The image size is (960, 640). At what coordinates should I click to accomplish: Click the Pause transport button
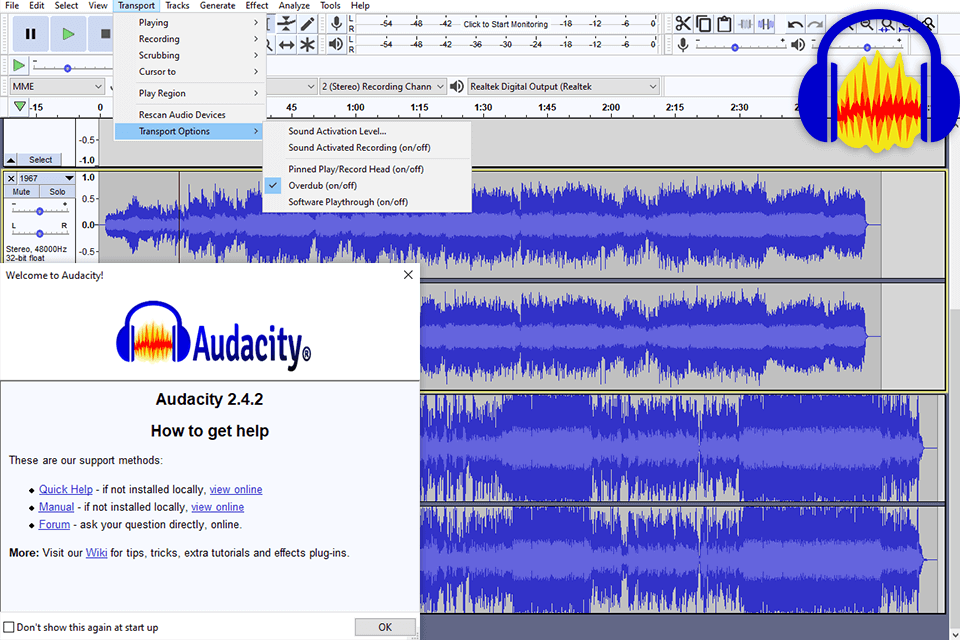click(x=30, y=34)
